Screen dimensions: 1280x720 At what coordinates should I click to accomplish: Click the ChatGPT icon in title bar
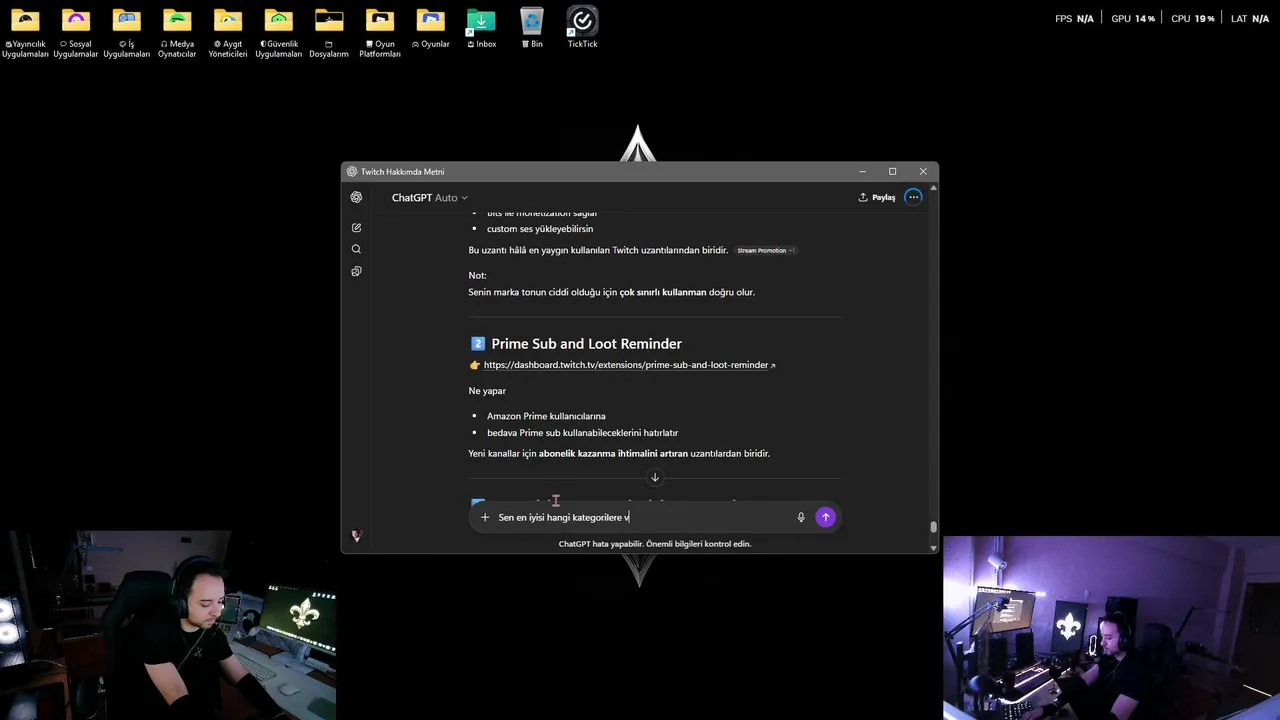pos(352,171)
